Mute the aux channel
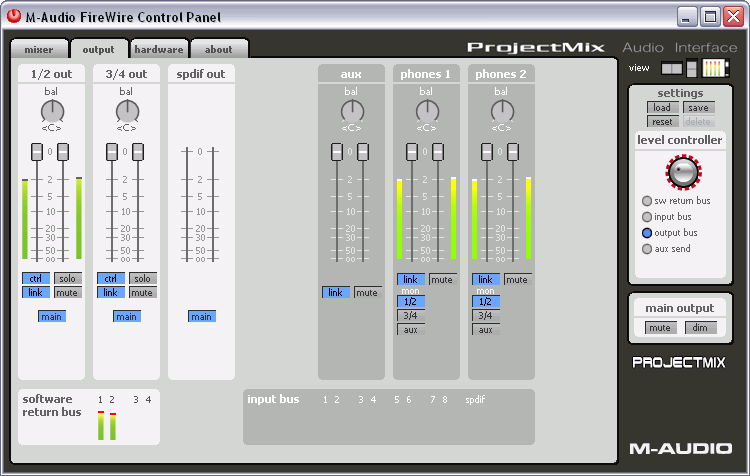This screenshot has width=750, height=476. coord(367,292)
